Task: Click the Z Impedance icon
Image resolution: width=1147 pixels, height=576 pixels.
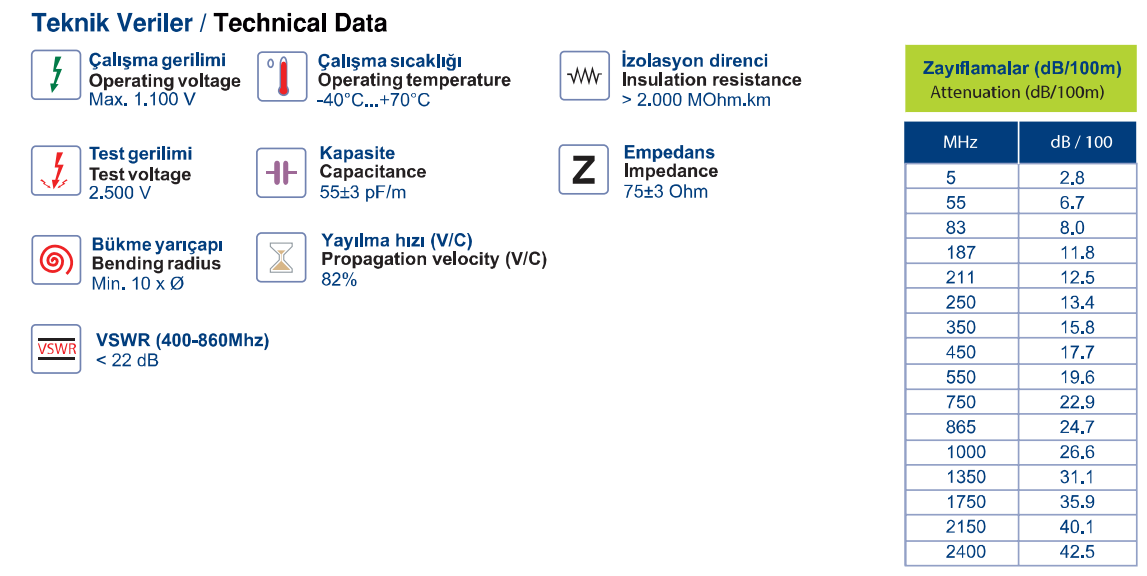Action: (584, 170)
